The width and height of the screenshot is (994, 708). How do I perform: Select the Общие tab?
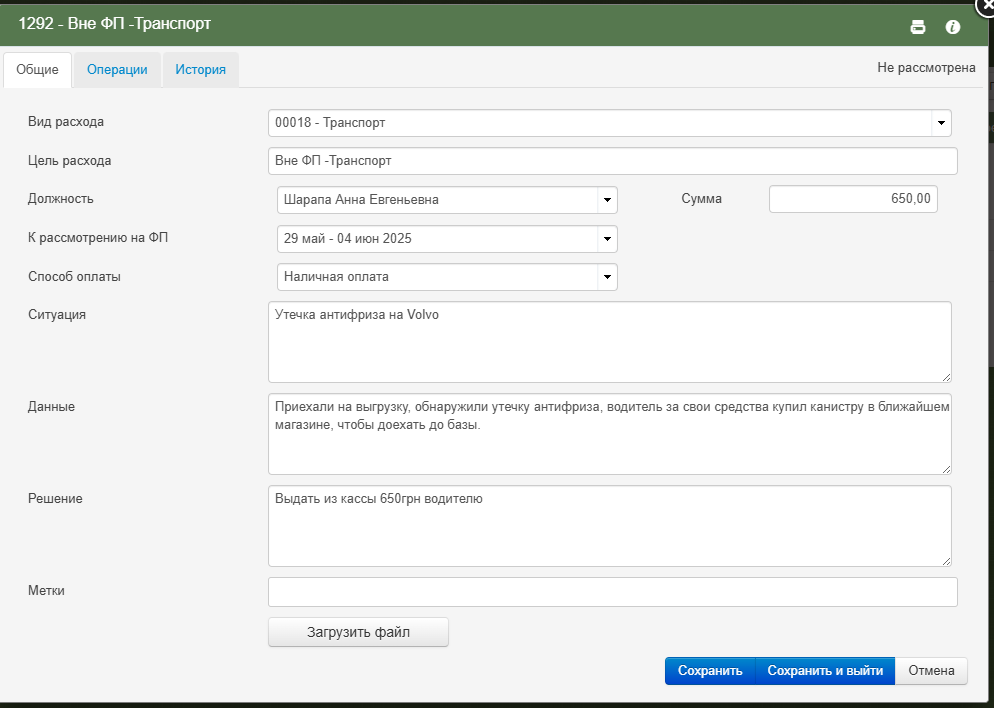click(37, 70)
